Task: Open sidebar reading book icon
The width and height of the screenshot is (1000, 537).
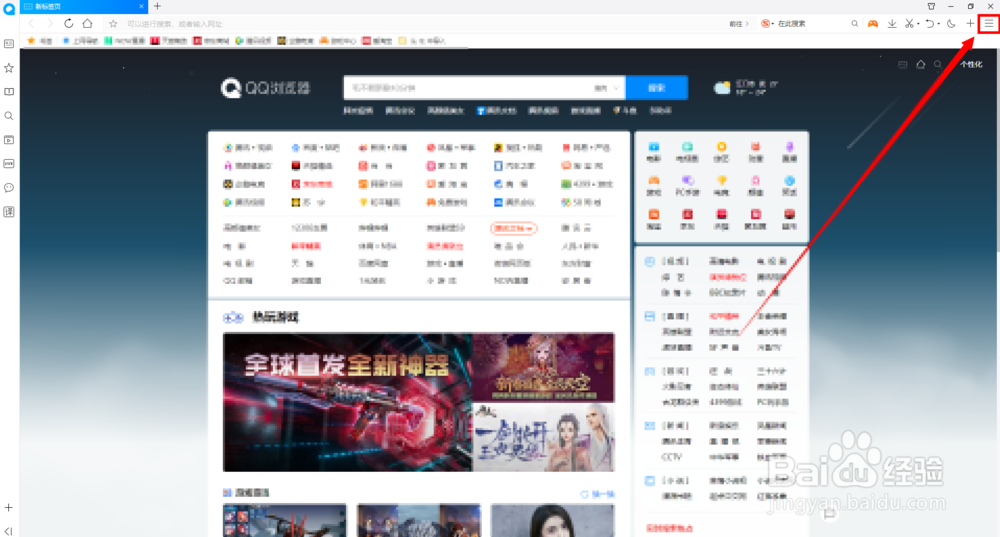Action: pos(9,92)
